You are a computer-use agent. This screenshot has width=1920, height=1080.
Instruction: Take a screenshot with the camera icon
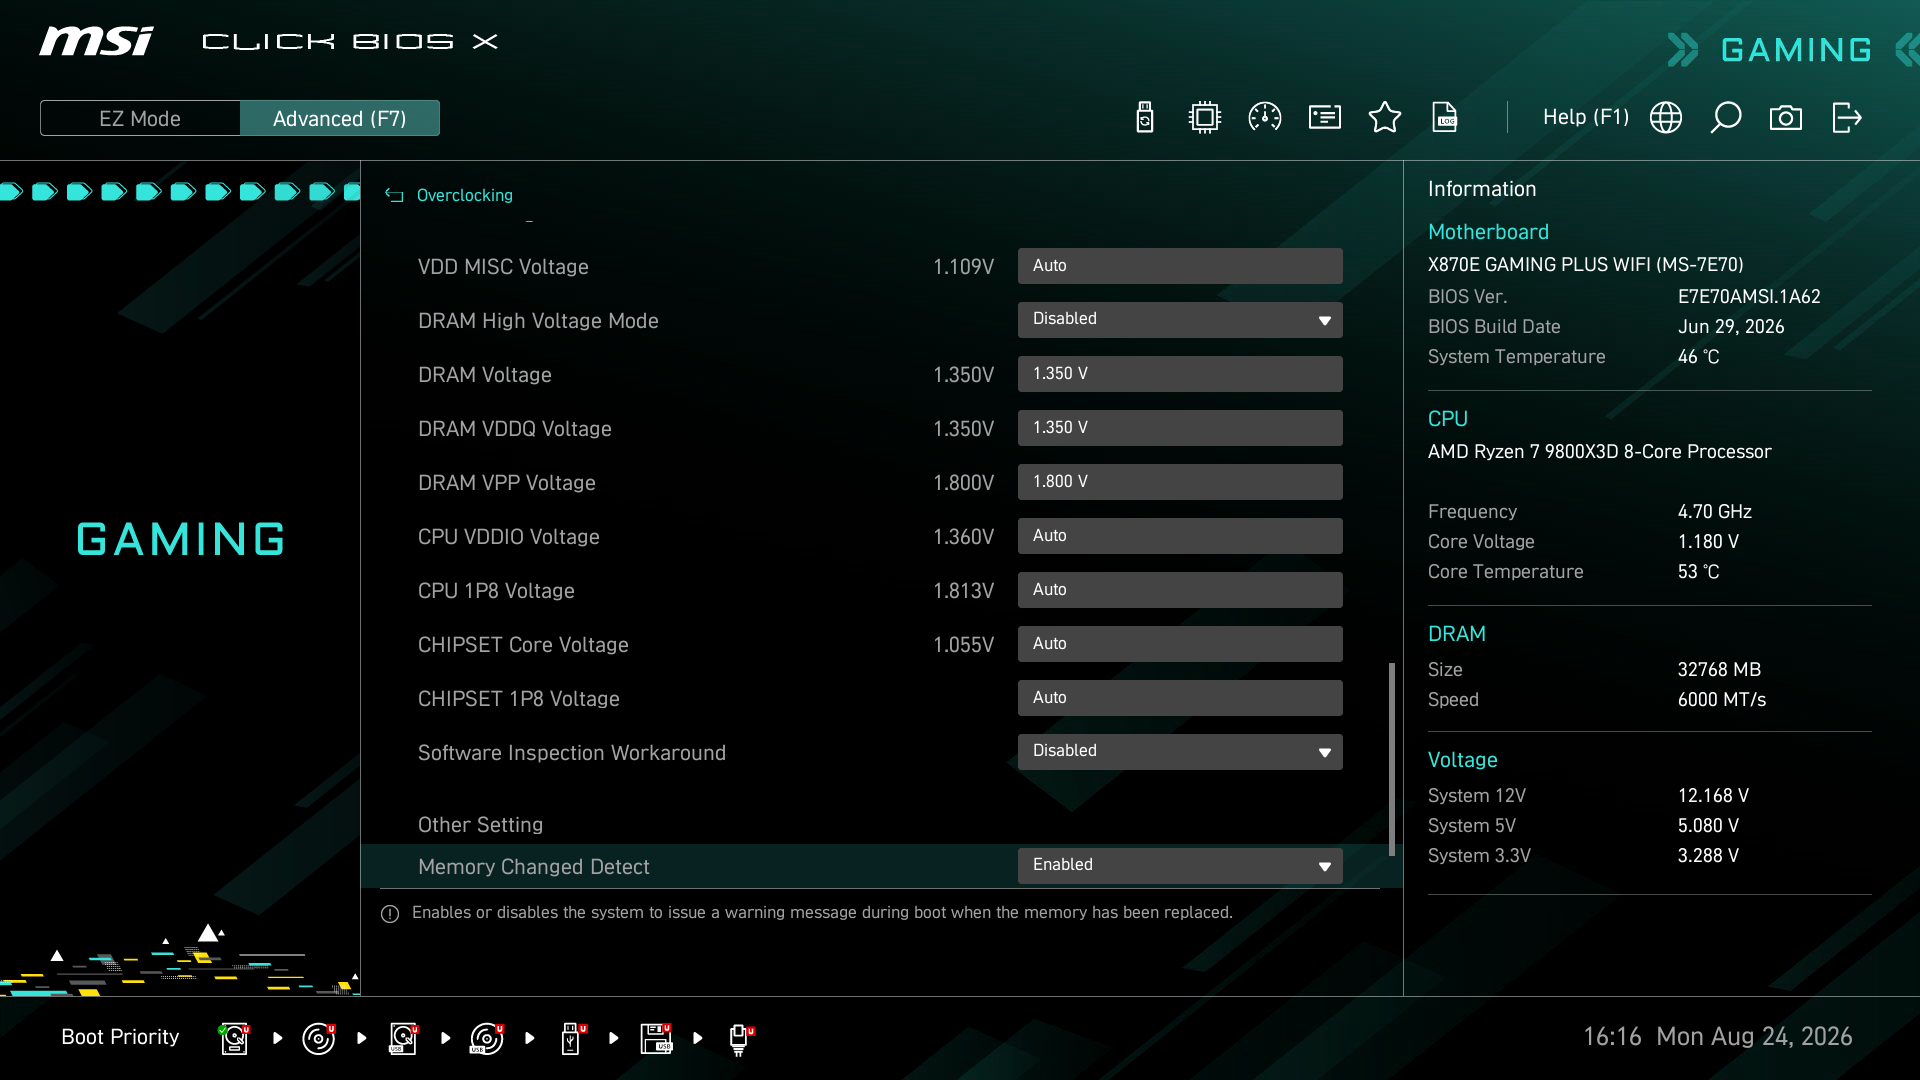(1786, 118)
